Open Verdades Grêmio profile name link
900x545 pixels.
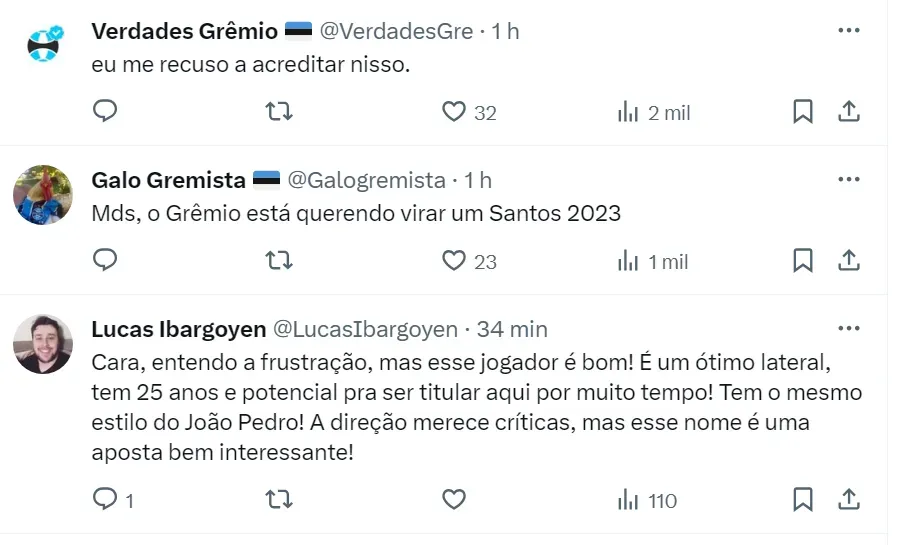coord(184,31)
